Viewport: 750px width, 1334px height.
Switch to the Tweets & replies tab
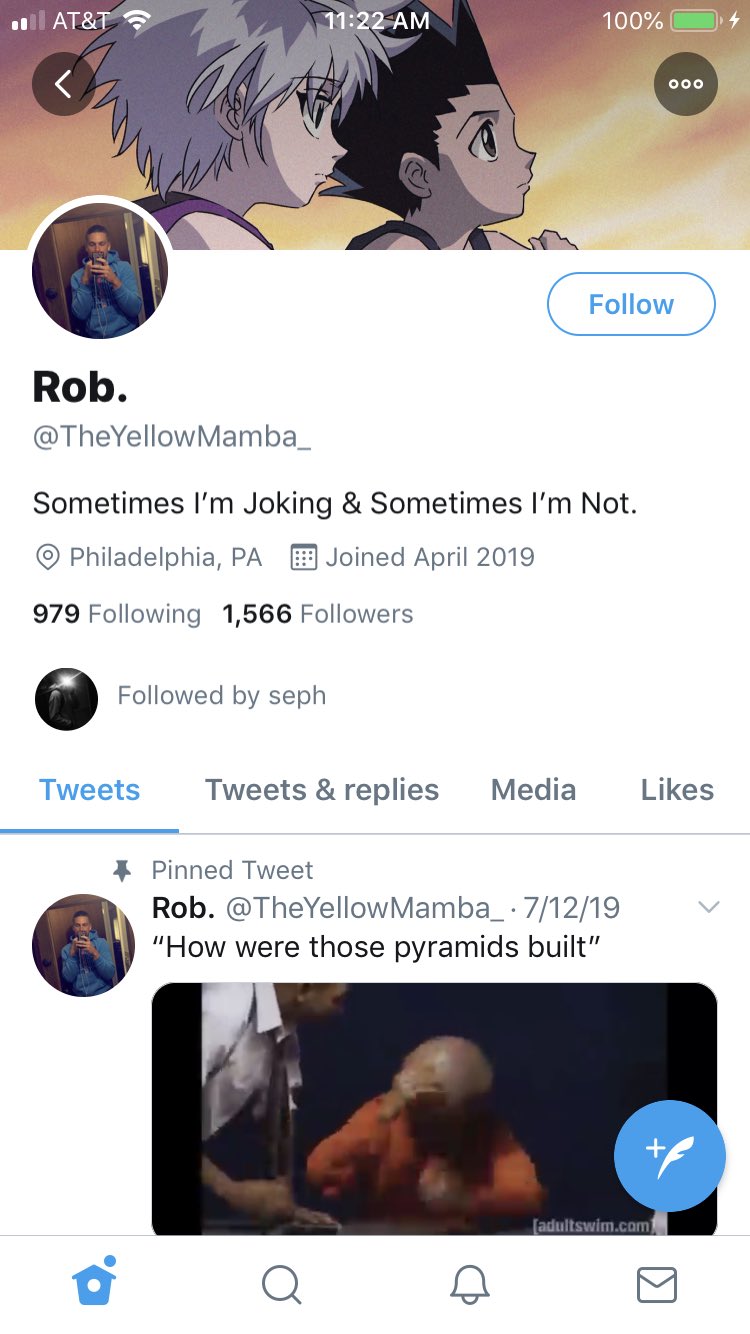(x=322, y=790)
